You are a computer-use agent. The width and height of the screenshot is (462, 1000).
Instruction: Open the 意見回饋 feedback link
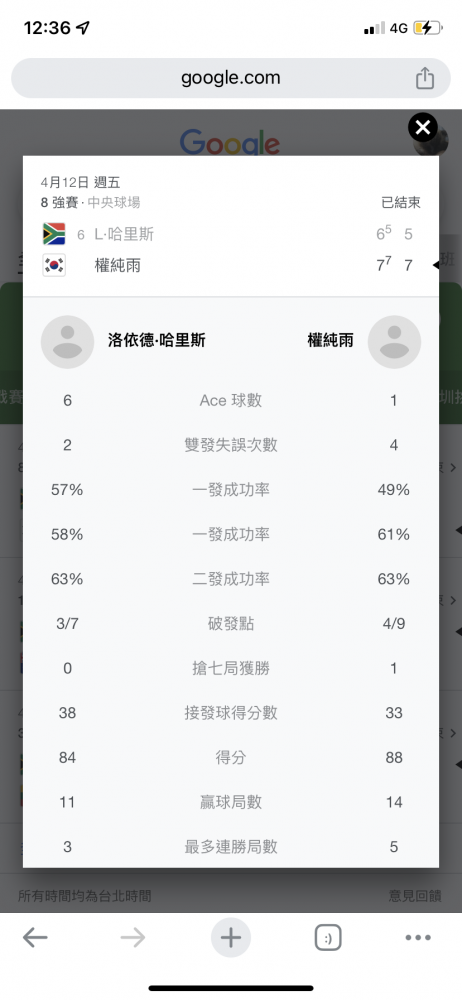click(x=415, y=895)
